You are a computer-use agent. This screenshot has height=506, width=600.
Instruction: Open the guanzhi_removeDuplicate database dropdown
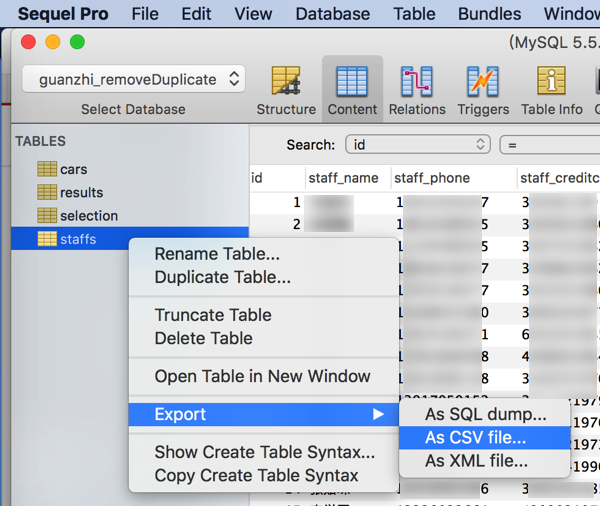(x=133, y=79)
